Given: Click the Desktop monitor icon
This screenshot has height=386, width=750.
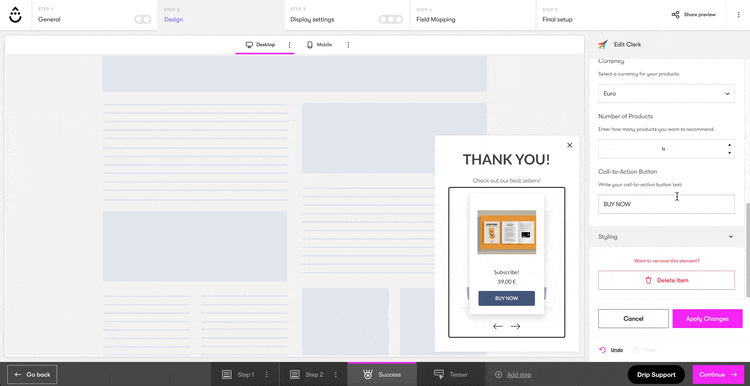Looking at the screenshot, I should tap(249, 44).
